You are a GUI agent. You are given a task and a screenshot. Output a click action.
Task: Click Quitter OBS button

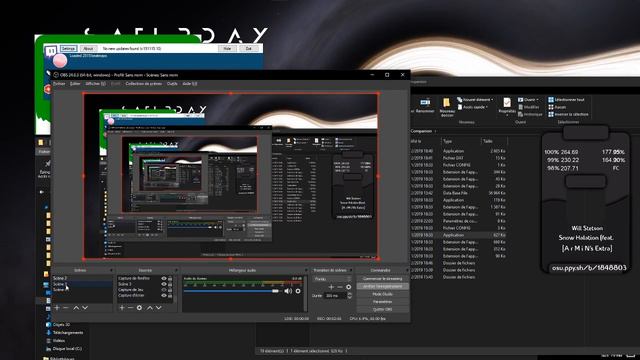[382, 309]
